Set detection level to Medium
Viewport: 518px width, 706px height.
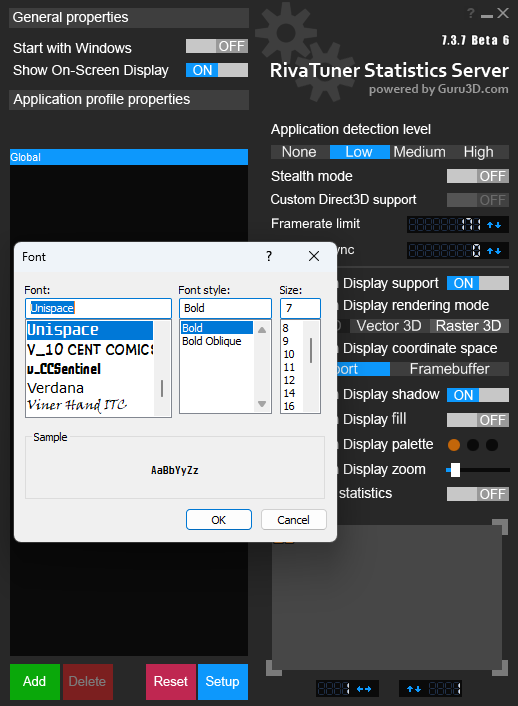click(x=419, y=152)
